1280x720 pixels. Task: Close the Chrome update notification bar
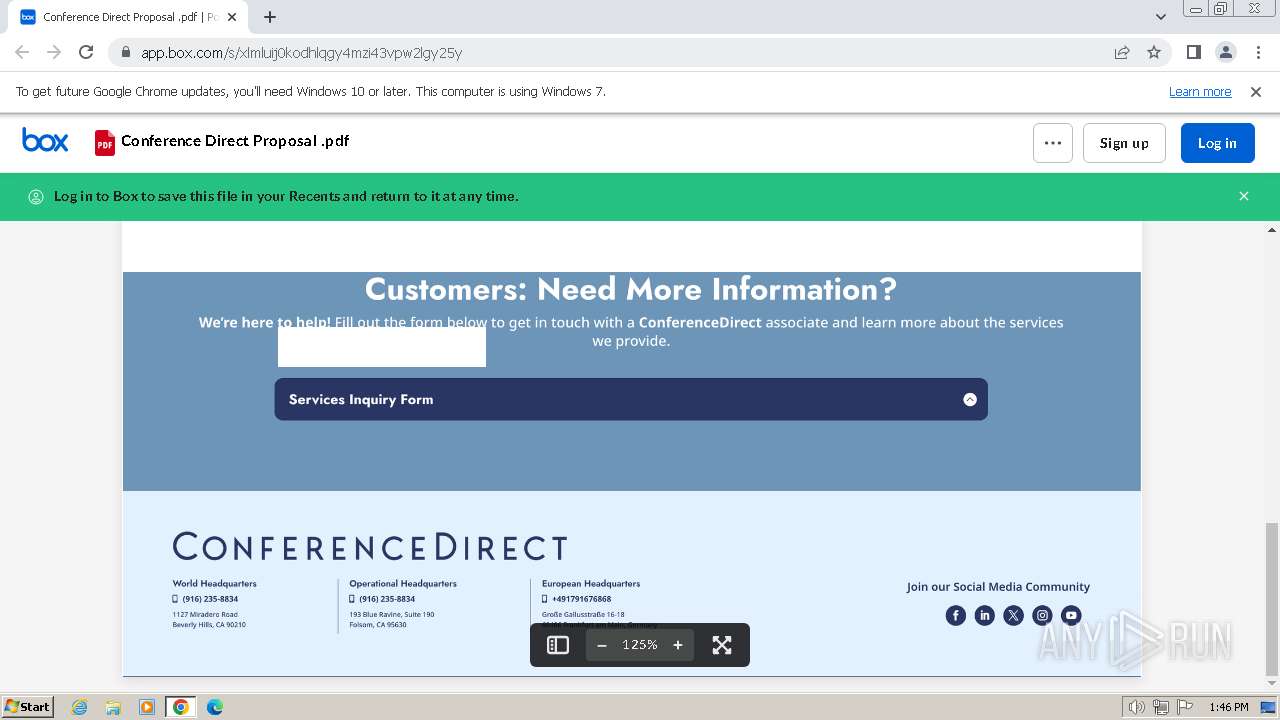(1256, 91)
